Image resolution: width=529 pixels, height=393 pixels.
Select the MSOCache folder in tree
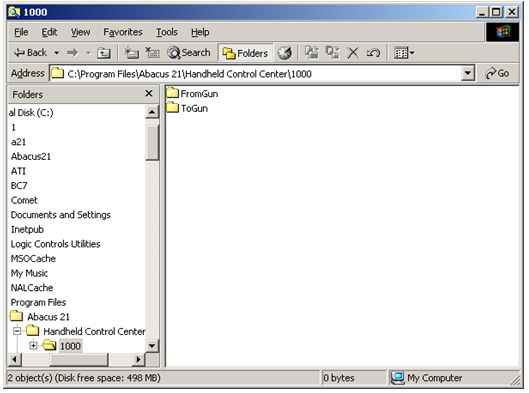(33, 258)
